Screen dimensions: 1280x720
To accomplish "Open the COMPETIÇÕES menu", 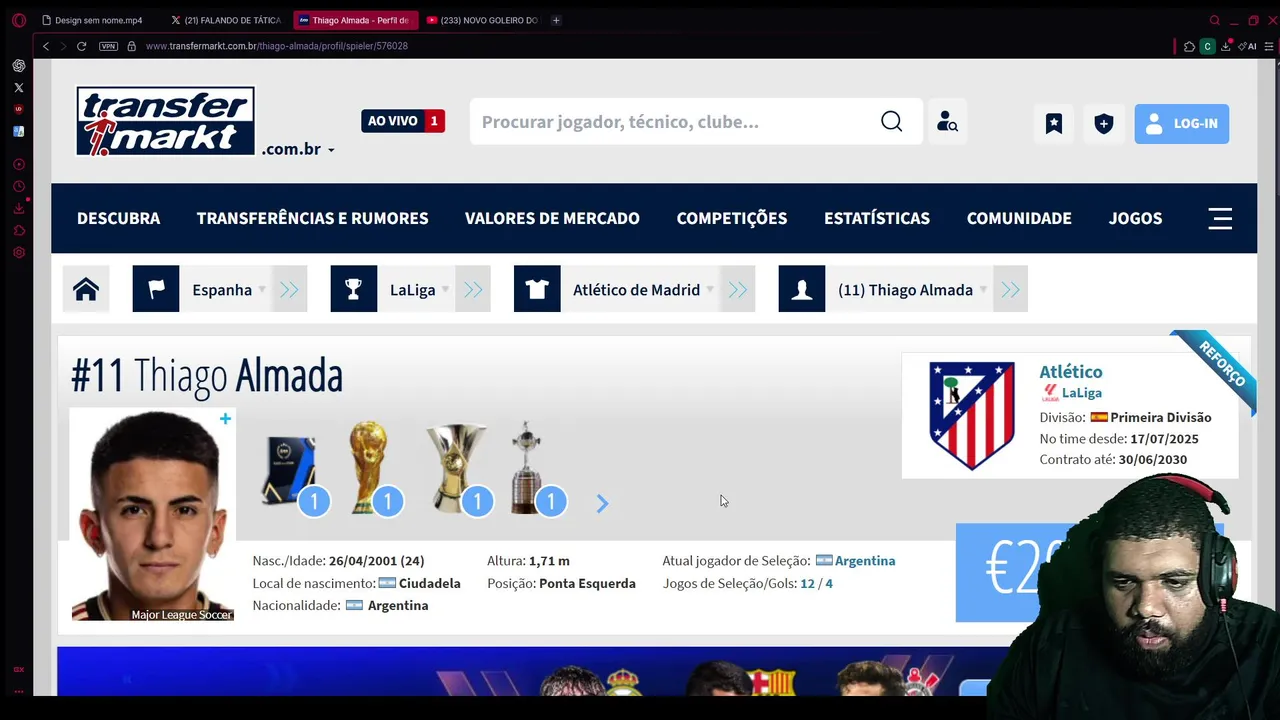I will pos(732,218).
